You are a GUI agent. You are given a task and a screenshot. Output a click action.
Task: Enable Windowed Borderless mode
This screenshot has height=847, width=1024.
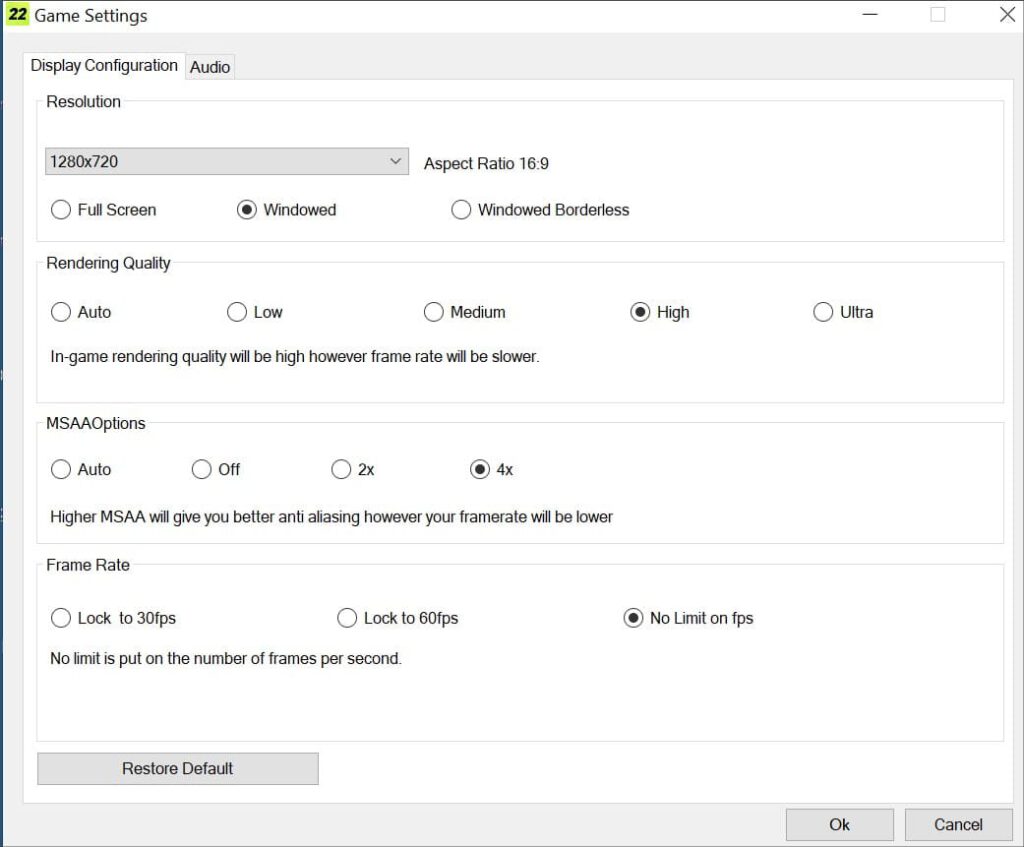pos(461,210)
